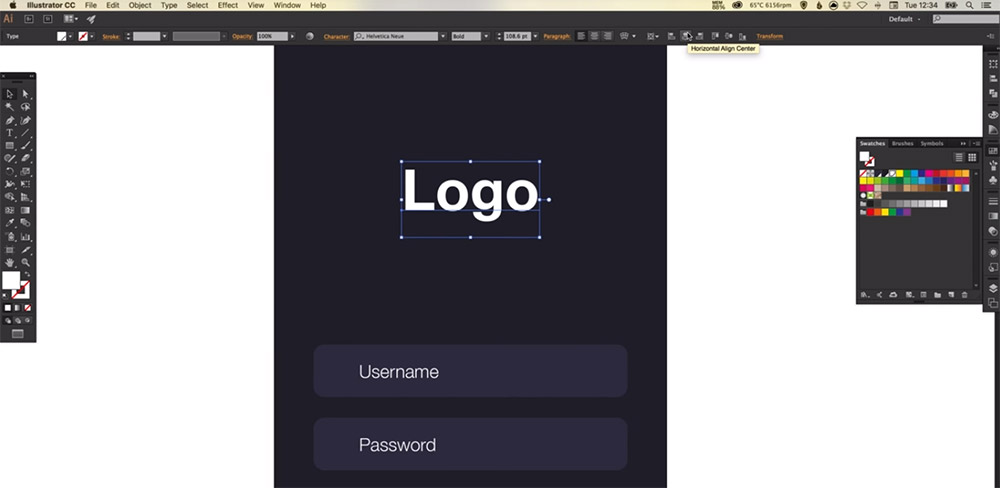The width and height of the screenshot is (1000, 488).
Task: Select the Gradient tool
Action: [x=26, y=210]
